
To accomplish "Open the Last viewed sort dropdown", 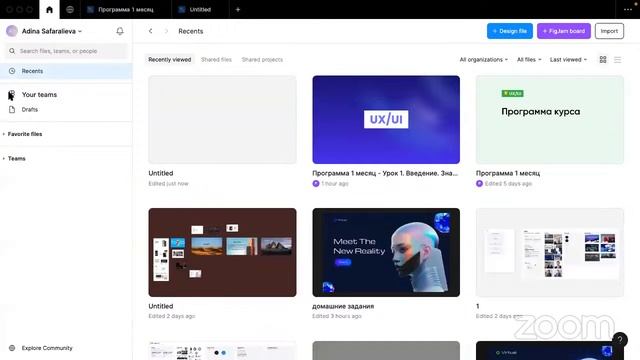I will coord(568,60).
